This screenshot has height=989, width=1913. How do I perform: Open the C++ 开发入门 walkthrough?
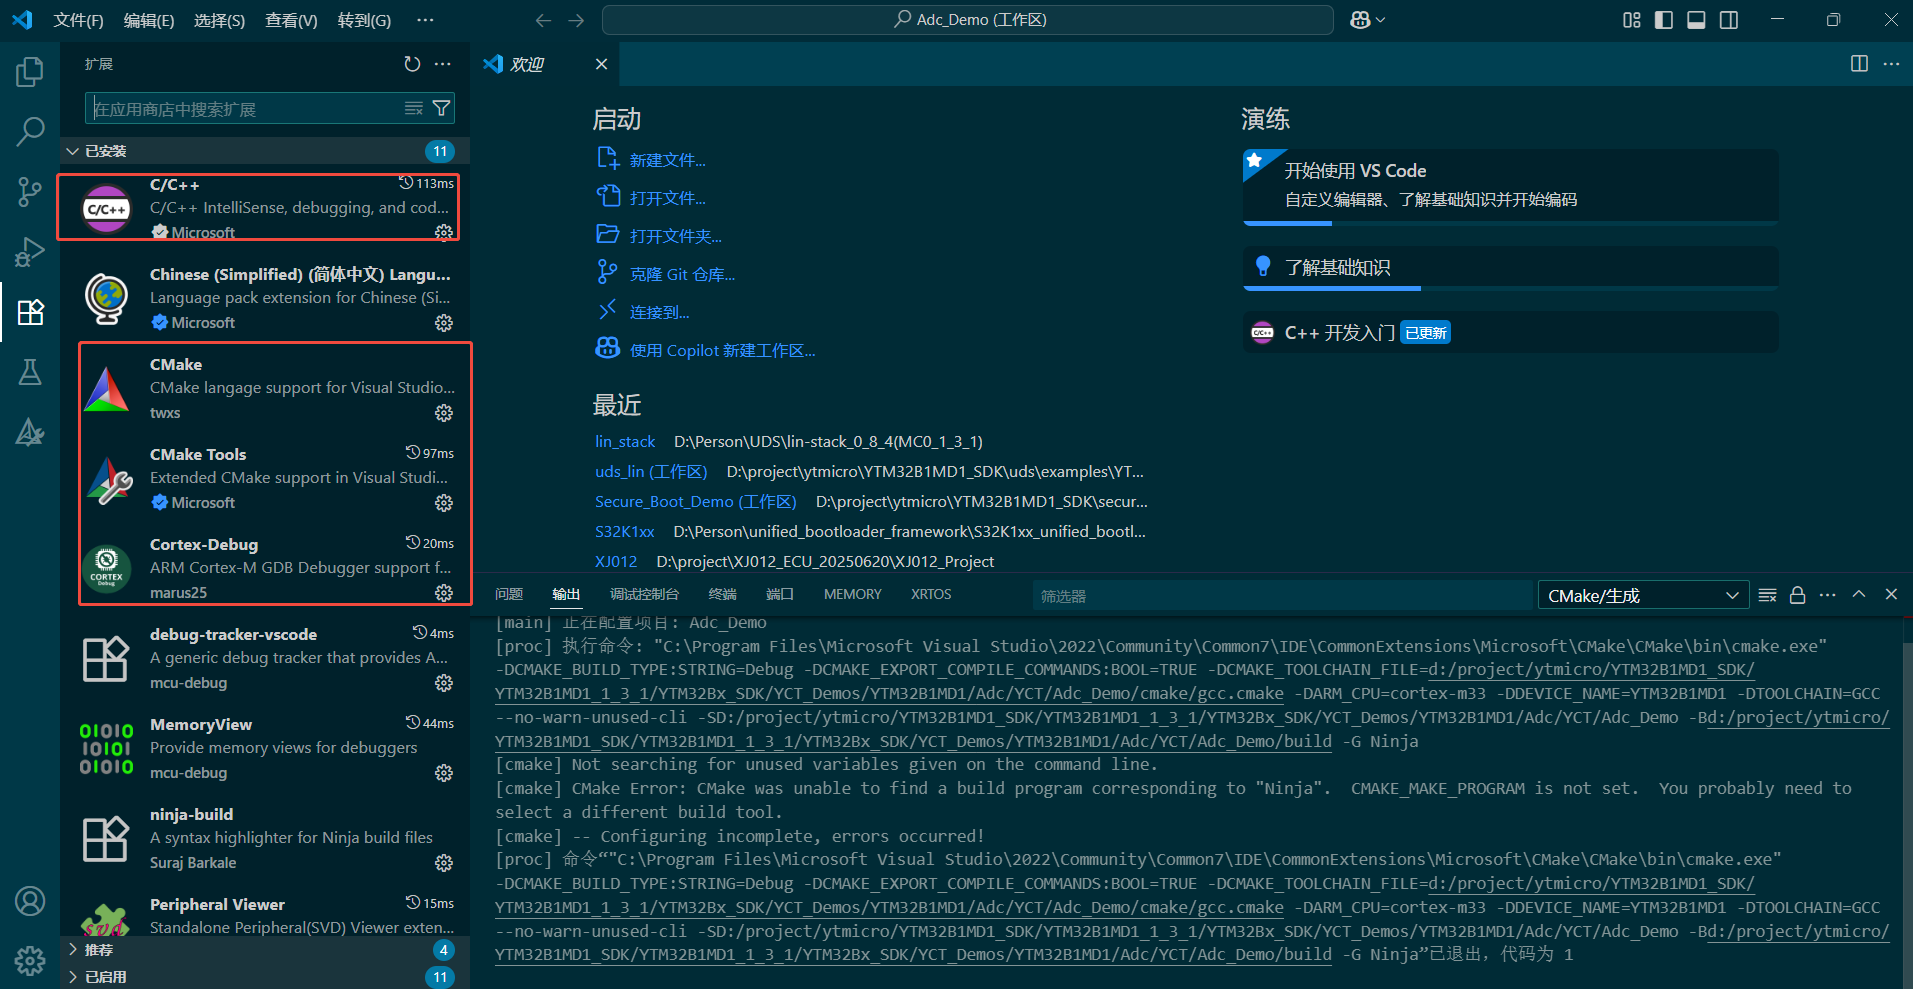click(x=1510, y=332)
